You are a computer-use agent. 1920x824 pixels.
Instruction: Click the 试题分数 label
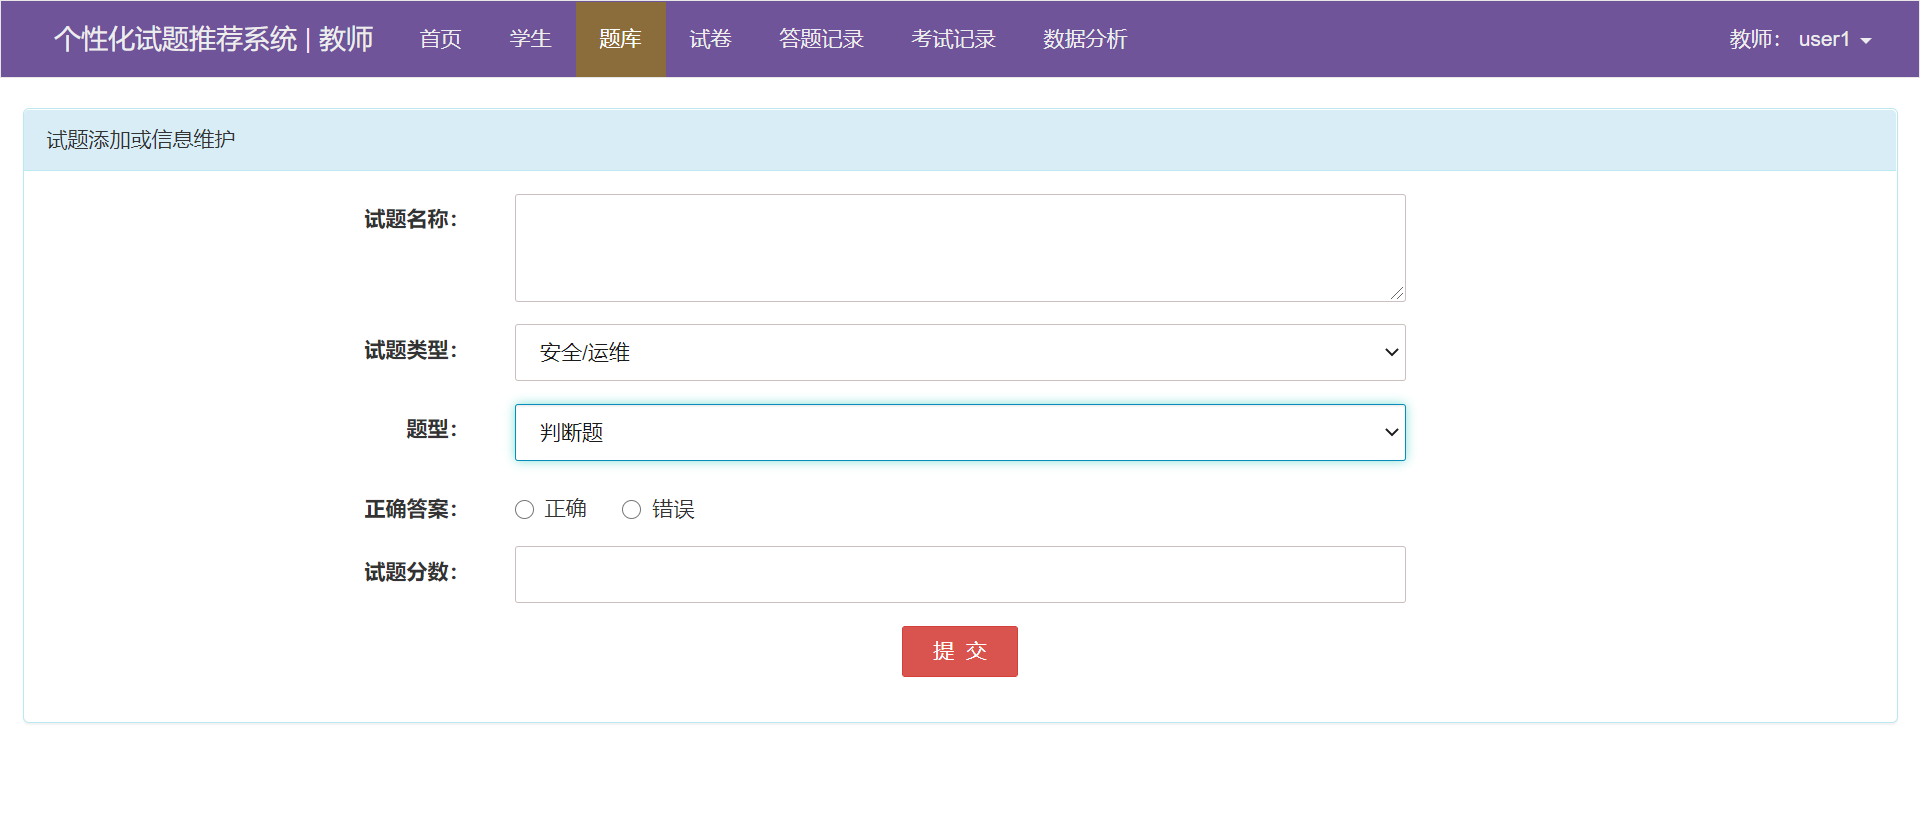point(411,572)
